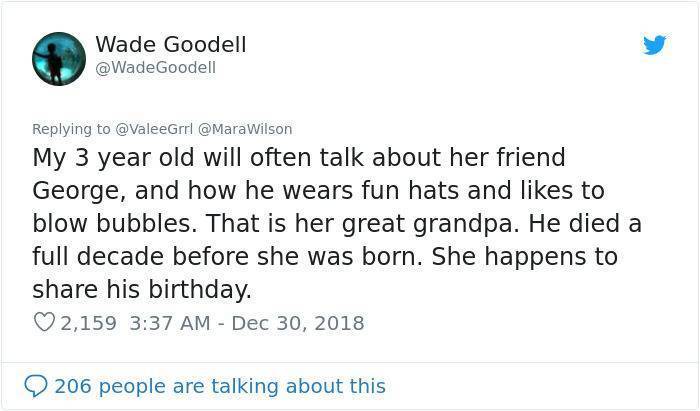The image size is (700, 411).
Task: Click the "Replying to" label text
Action: pyautogui.click(x=71, y=129)
